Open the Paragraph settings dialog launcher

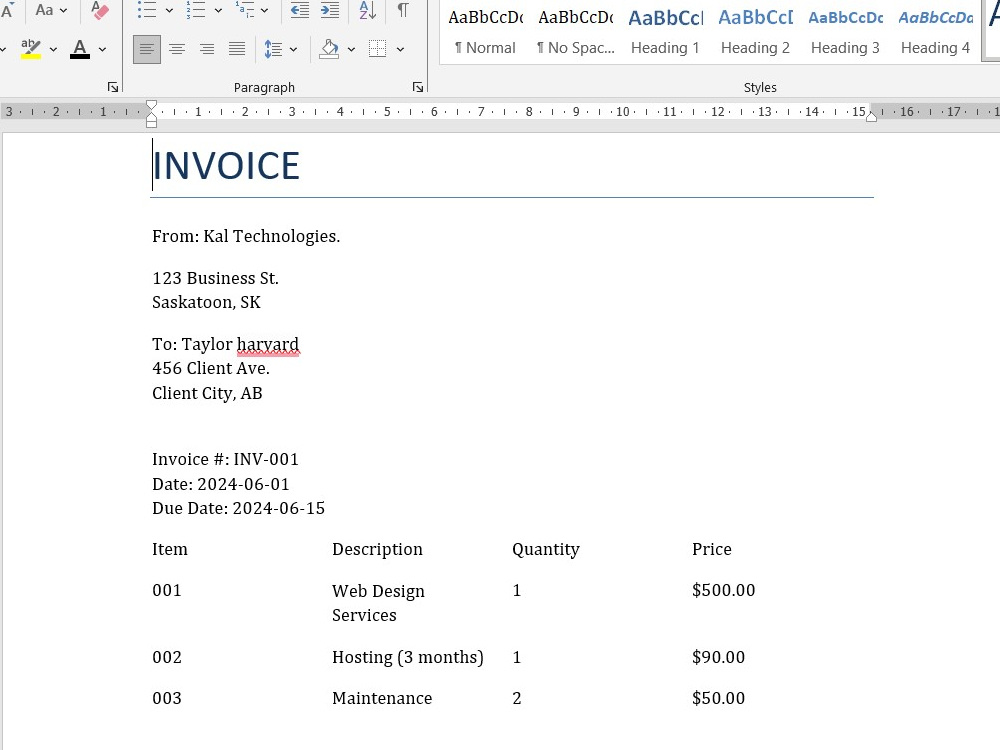[x=418, y=87]
